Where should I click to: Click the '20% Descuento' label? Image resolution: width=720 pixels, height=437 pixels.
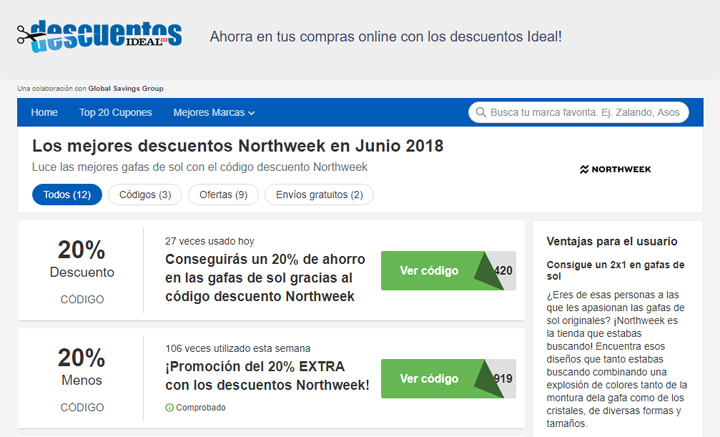click(82, 259)
